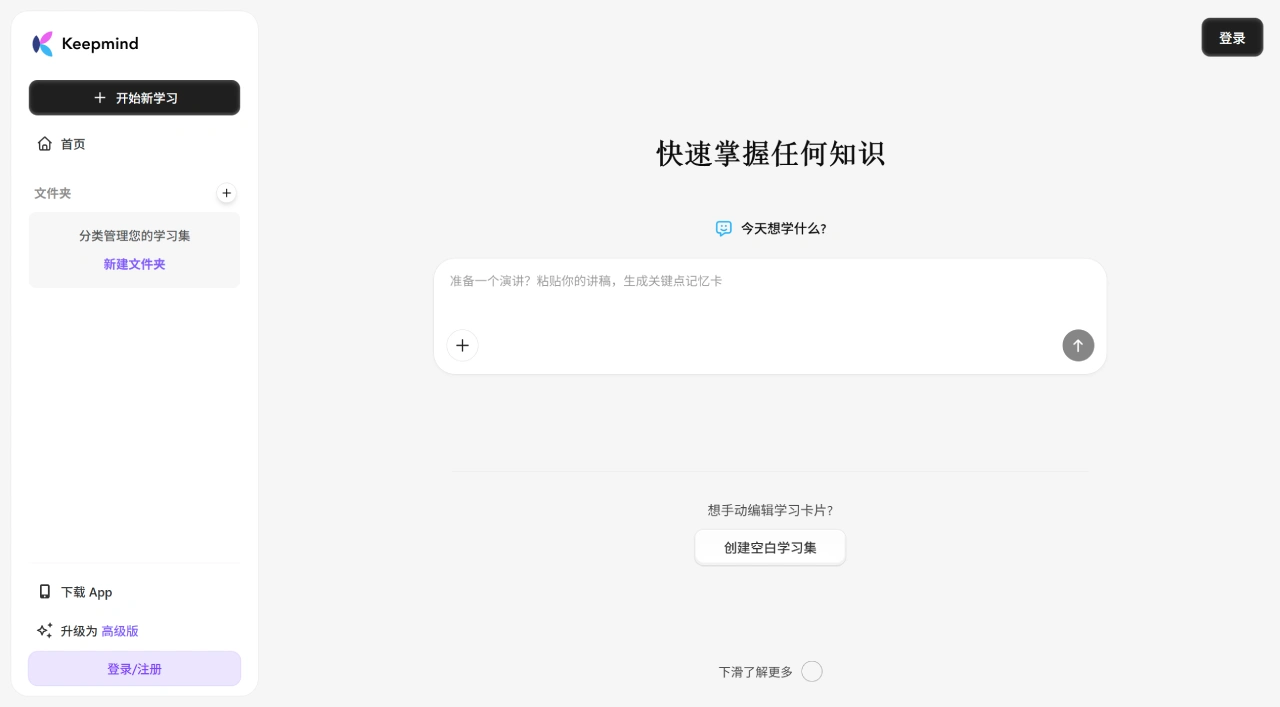The image size is (1280, 707).
Task: Go to 首页 in the sidebar
Action: (x=73, y=144)
